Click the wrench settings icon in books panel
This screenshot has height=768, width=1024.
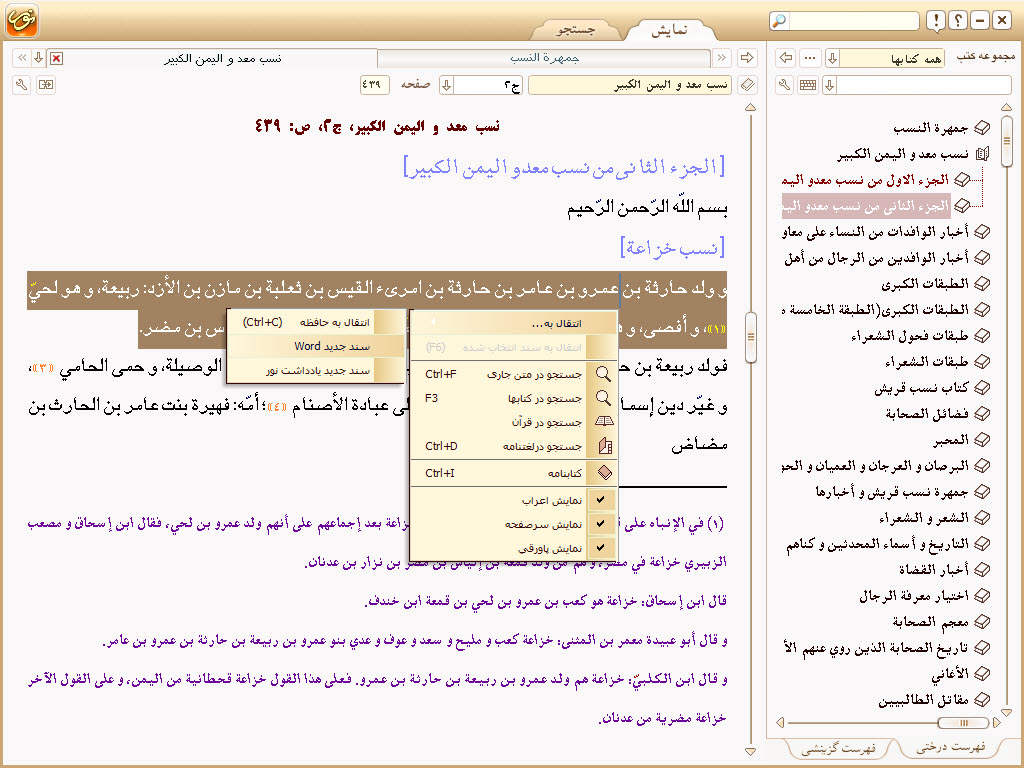point(785,85)
